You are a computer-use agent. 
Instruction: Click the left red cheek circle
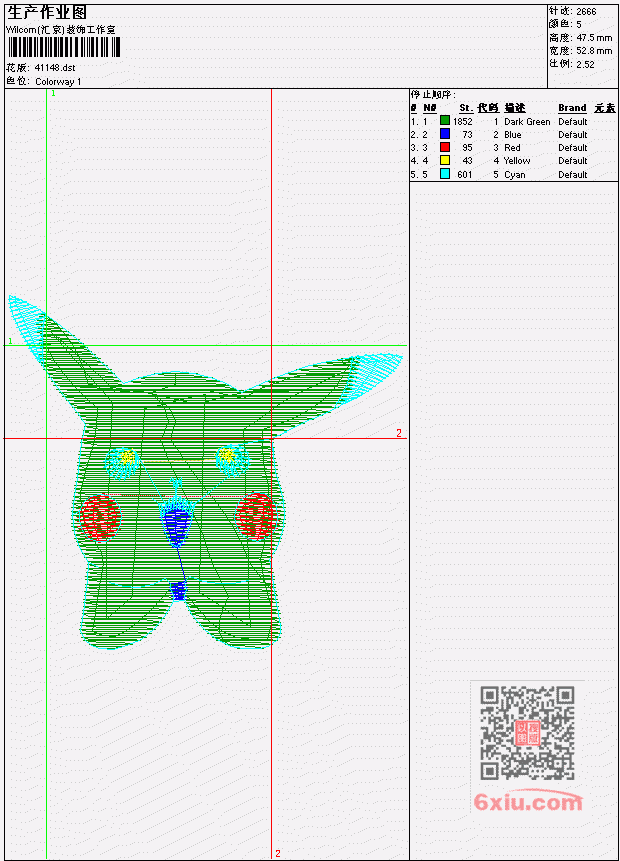(100, 517)
